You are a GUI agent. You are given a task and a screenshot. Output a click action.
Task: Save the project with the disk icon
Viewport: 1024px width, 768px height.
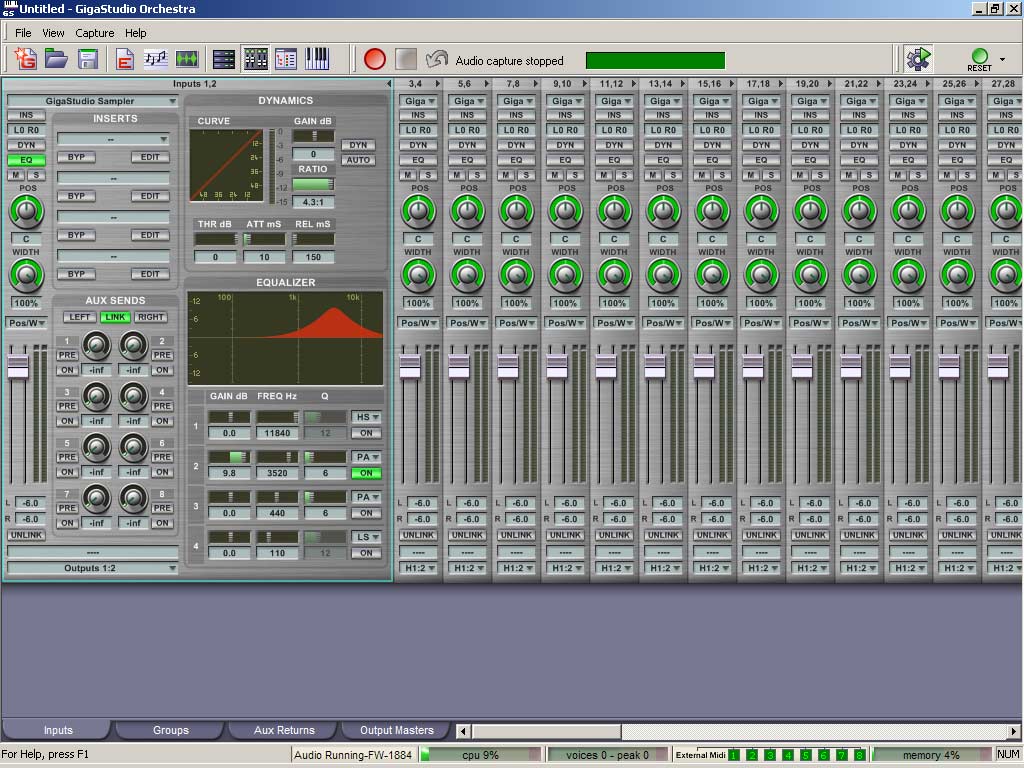pyautogui.click(x=88, y=58)
